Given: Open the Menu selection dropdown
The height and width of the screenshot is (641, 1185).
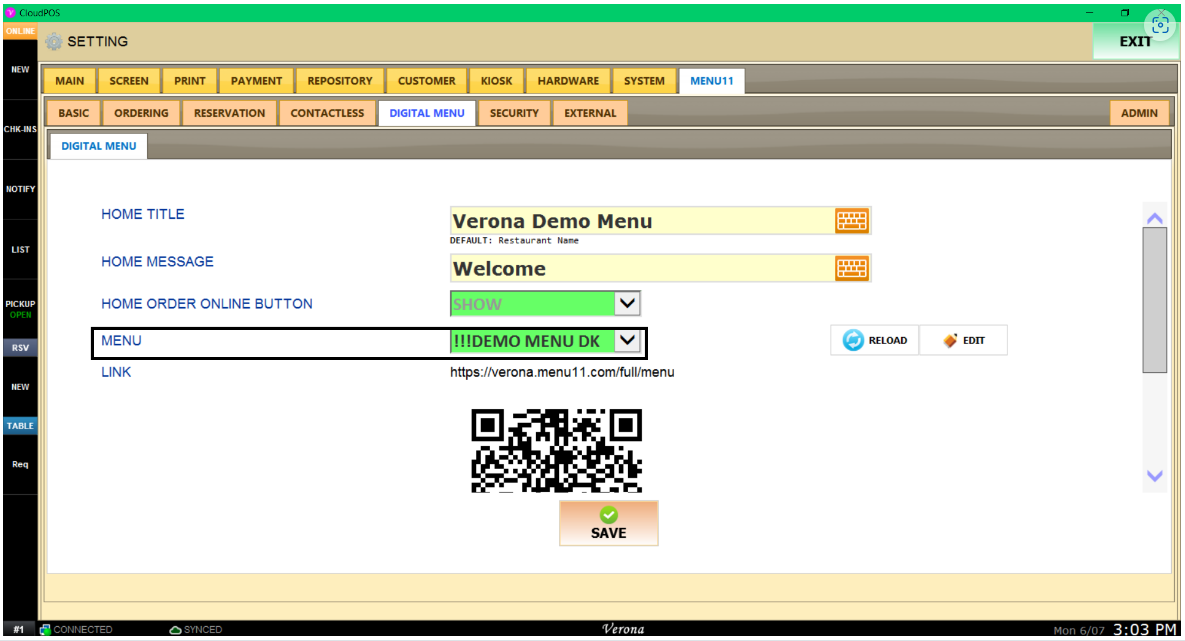Looking at the screenshot, I should coord(627,341).
